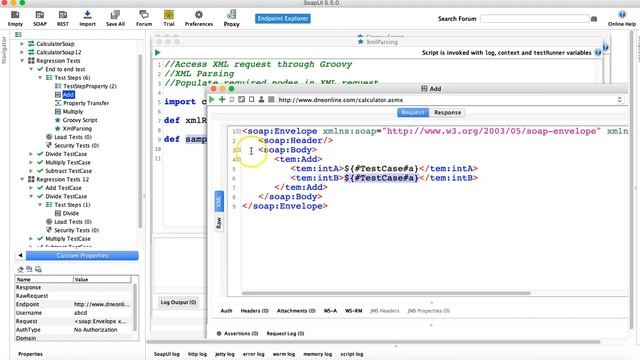Click the person-shaped icon in Add toolbar
The image size is (640, 360).
click(x=261, y=100)
